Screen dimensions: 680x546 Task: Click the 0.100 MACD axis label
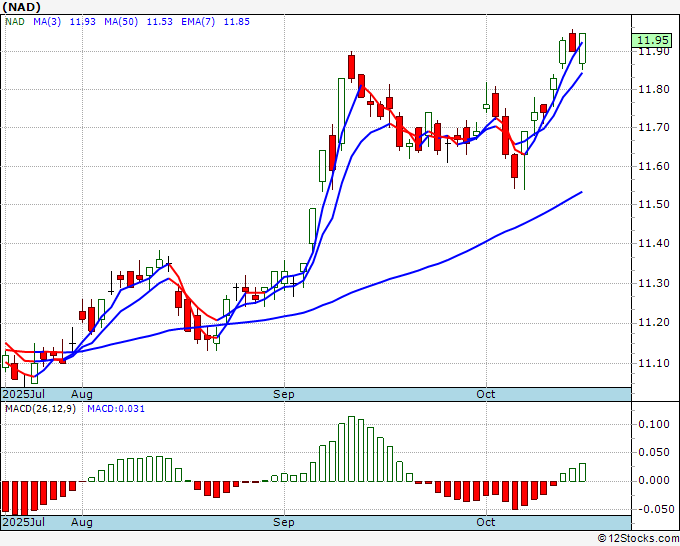[654, 425]
